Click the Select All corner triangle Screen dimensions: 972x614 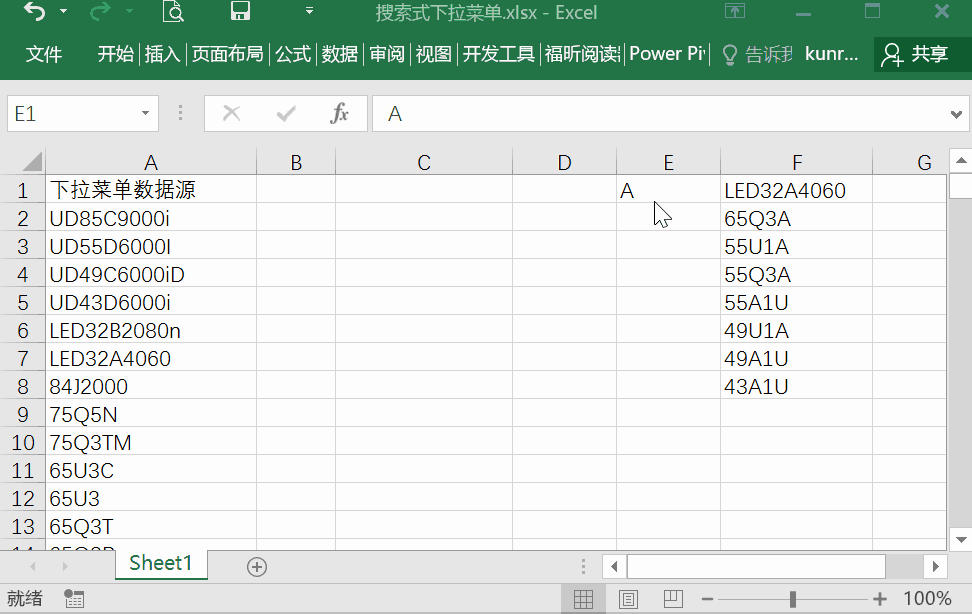[32, 162]
